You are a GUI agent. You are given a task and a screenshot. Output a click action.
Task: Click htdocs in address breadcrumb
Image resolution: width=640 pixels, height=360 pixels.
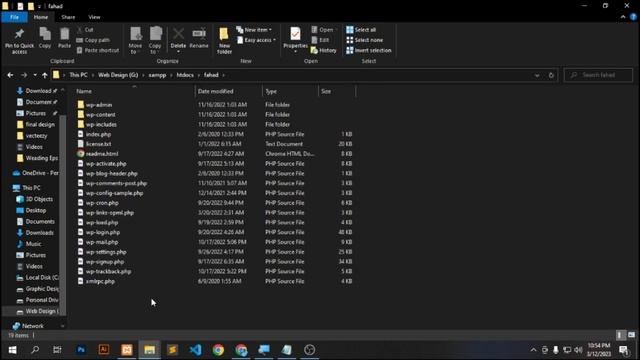[185, 75]
